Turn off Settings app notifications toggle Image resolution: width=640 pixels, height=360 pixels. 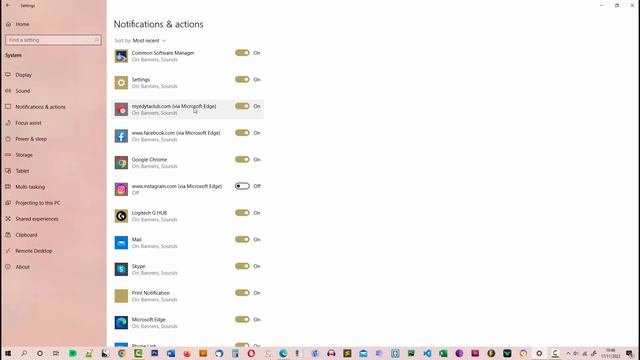[242, 79]
